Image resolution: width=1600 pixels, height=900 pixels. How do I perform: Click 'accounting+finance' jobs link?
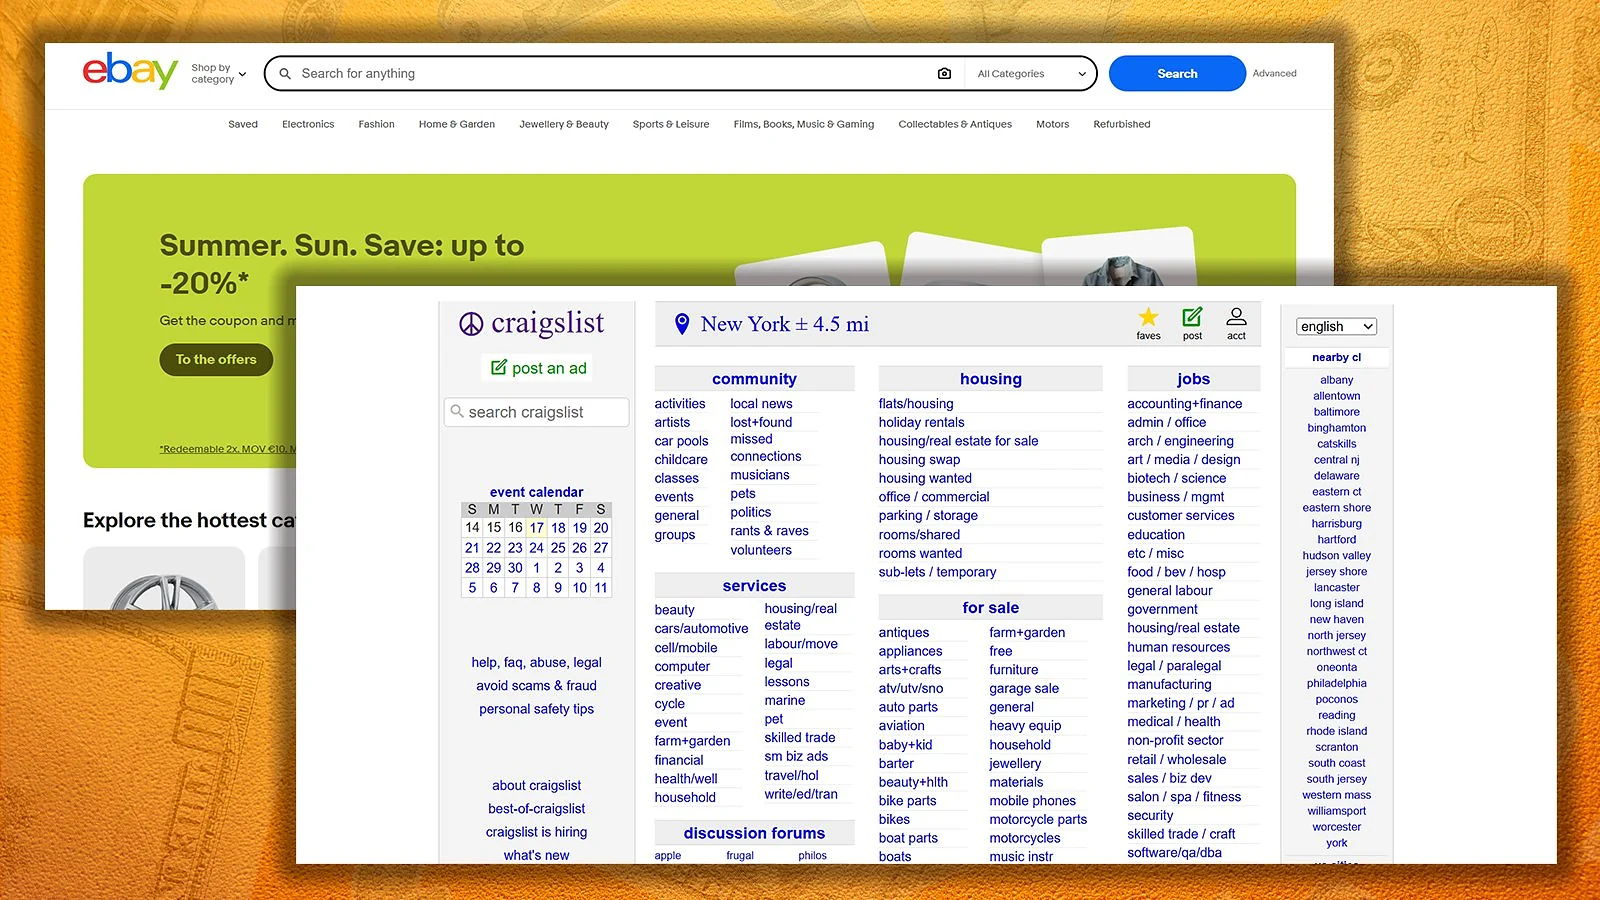click(x=1184, y=404)
